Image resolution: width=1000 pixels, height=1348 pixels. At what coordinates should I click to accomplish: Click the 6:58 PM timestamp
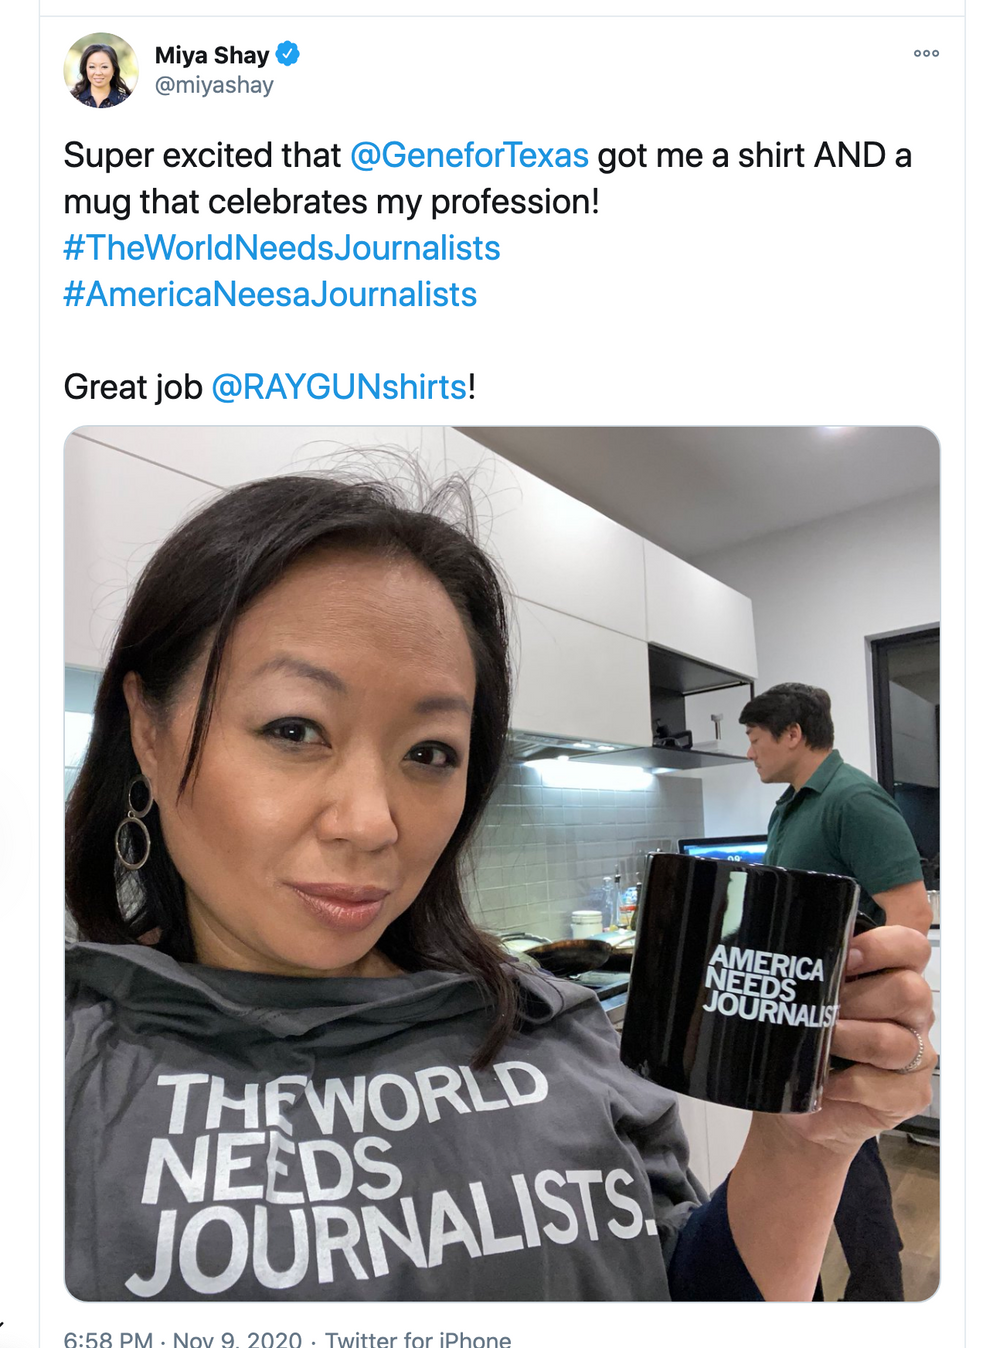108,1338
